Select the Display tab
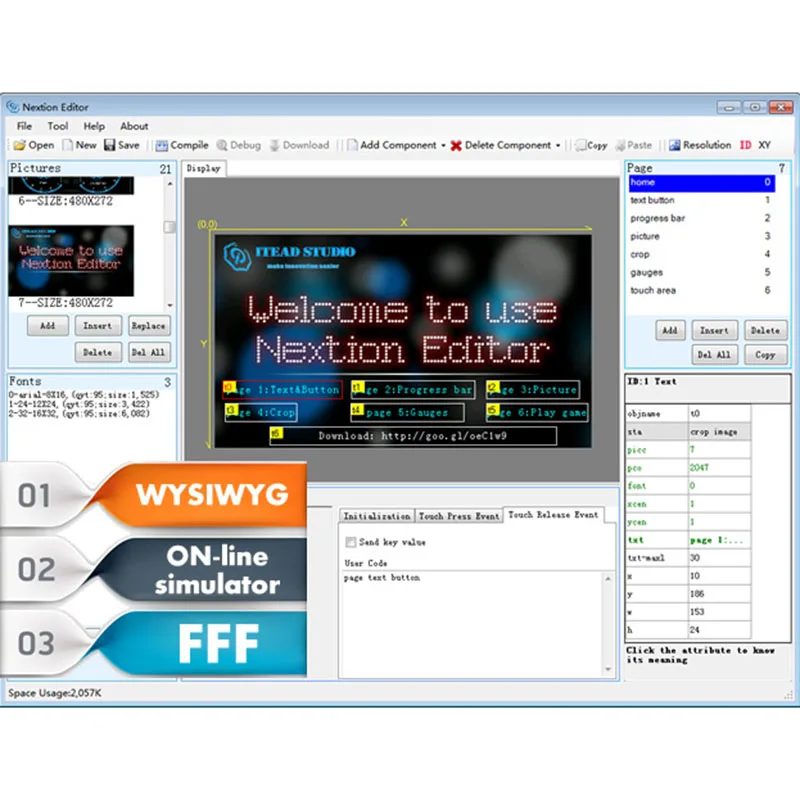The width and height of the screenshot is (800, 800). click(204, 168)
